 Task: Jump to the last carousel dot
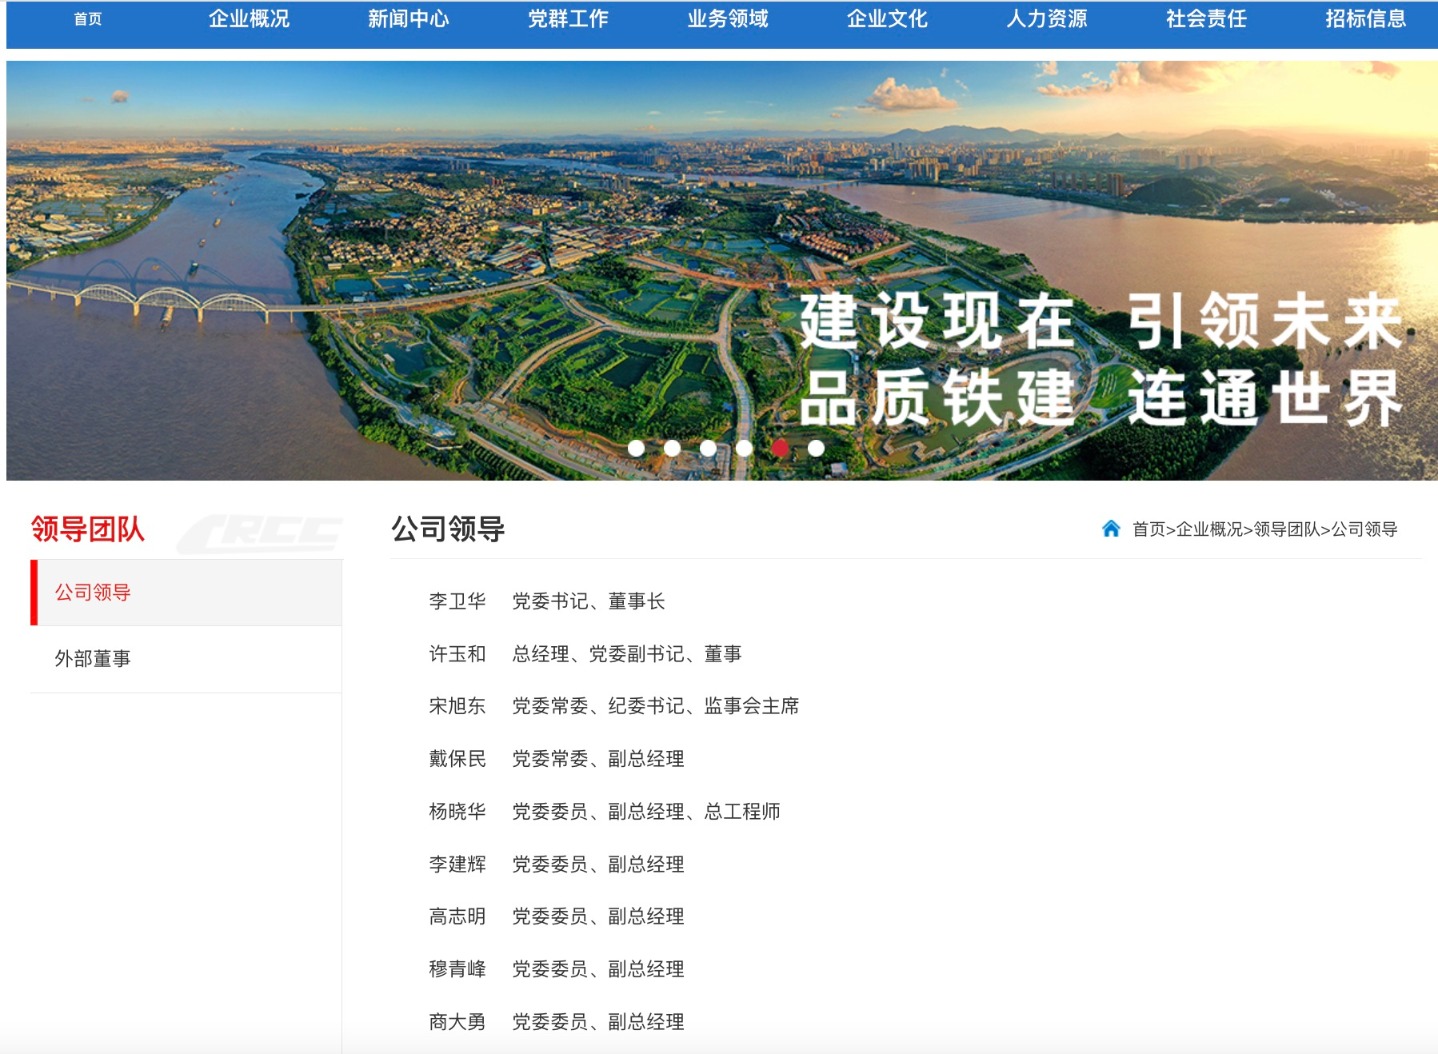816,448
